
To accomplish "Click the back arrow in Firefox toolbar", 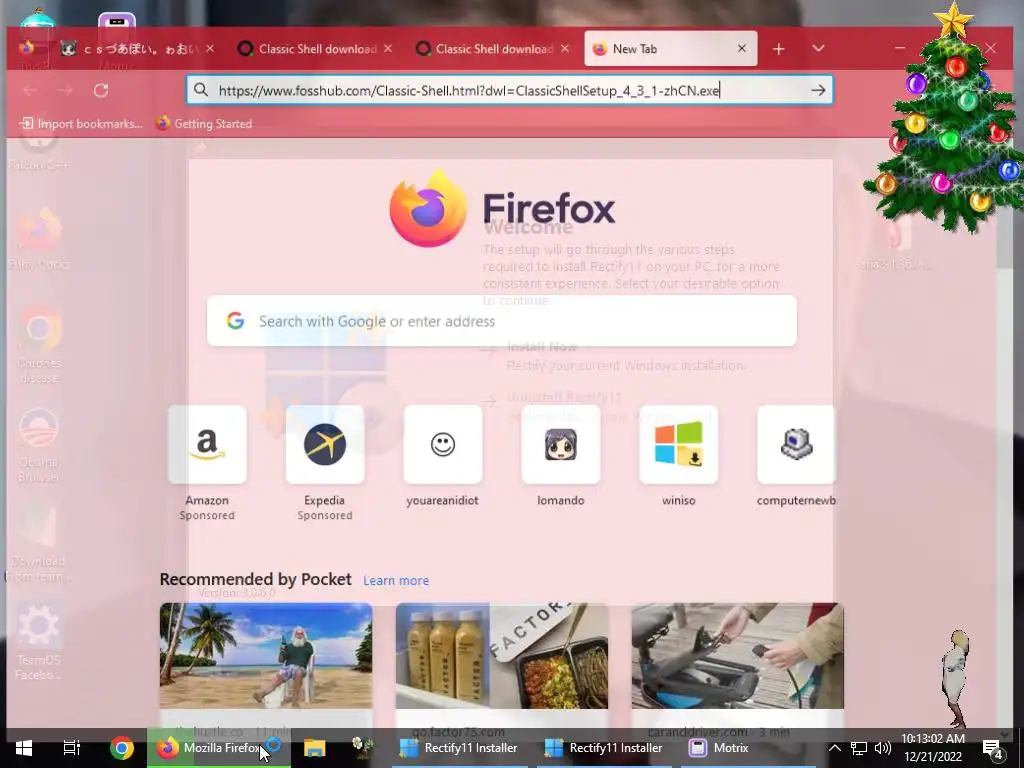I will click(30, 90).
